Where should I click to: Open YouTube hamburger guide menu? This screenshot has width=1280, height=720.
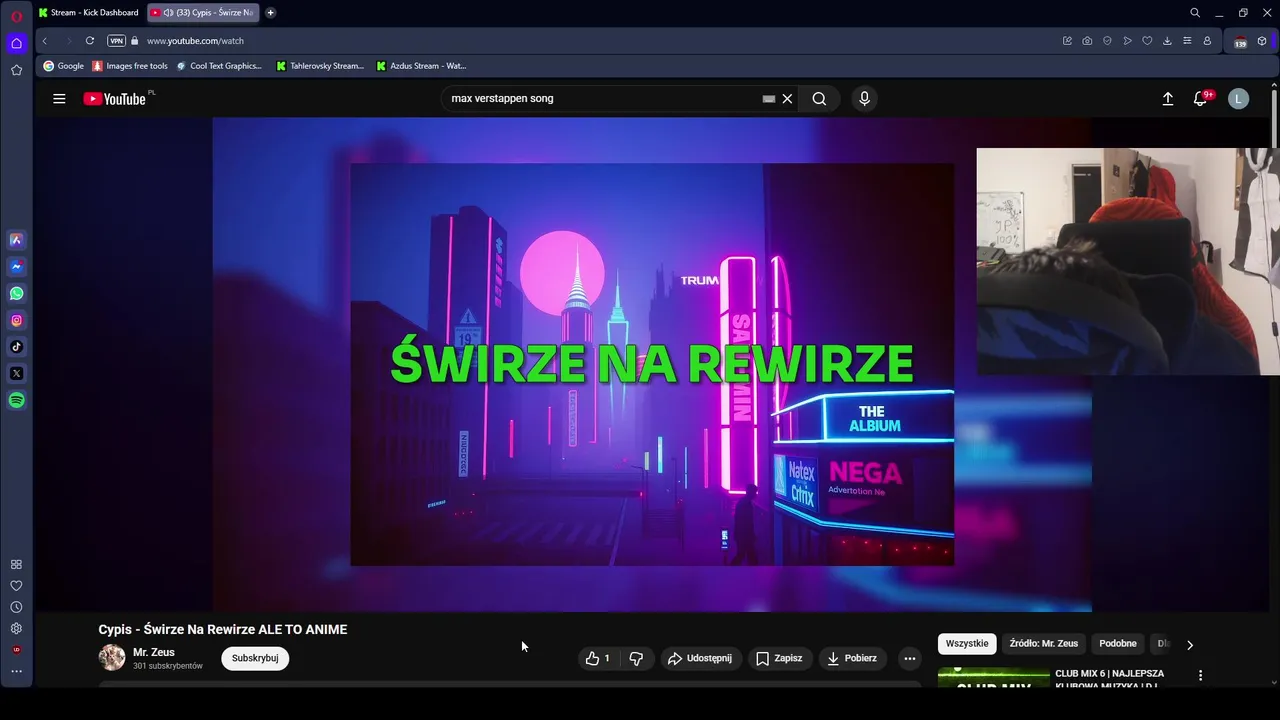point(59,99)
